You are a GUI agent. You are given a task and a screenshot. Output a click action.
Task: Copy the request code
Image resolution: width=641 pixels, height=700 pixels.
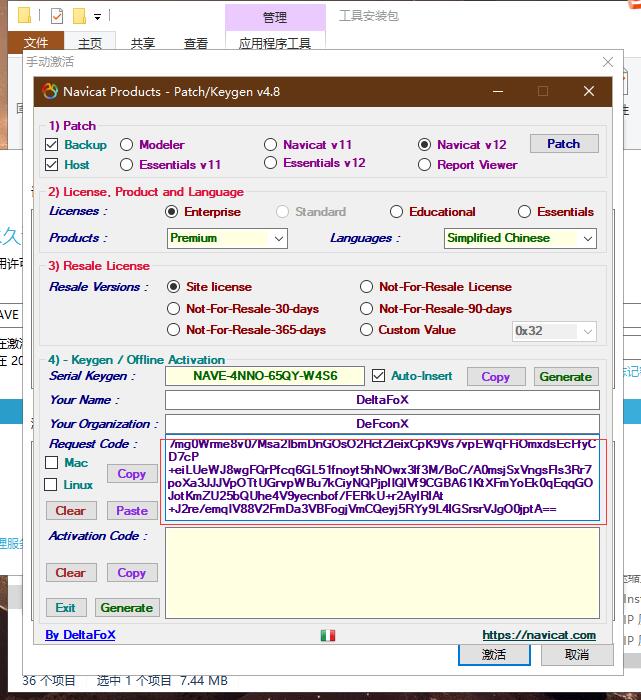tap(132, 474)
